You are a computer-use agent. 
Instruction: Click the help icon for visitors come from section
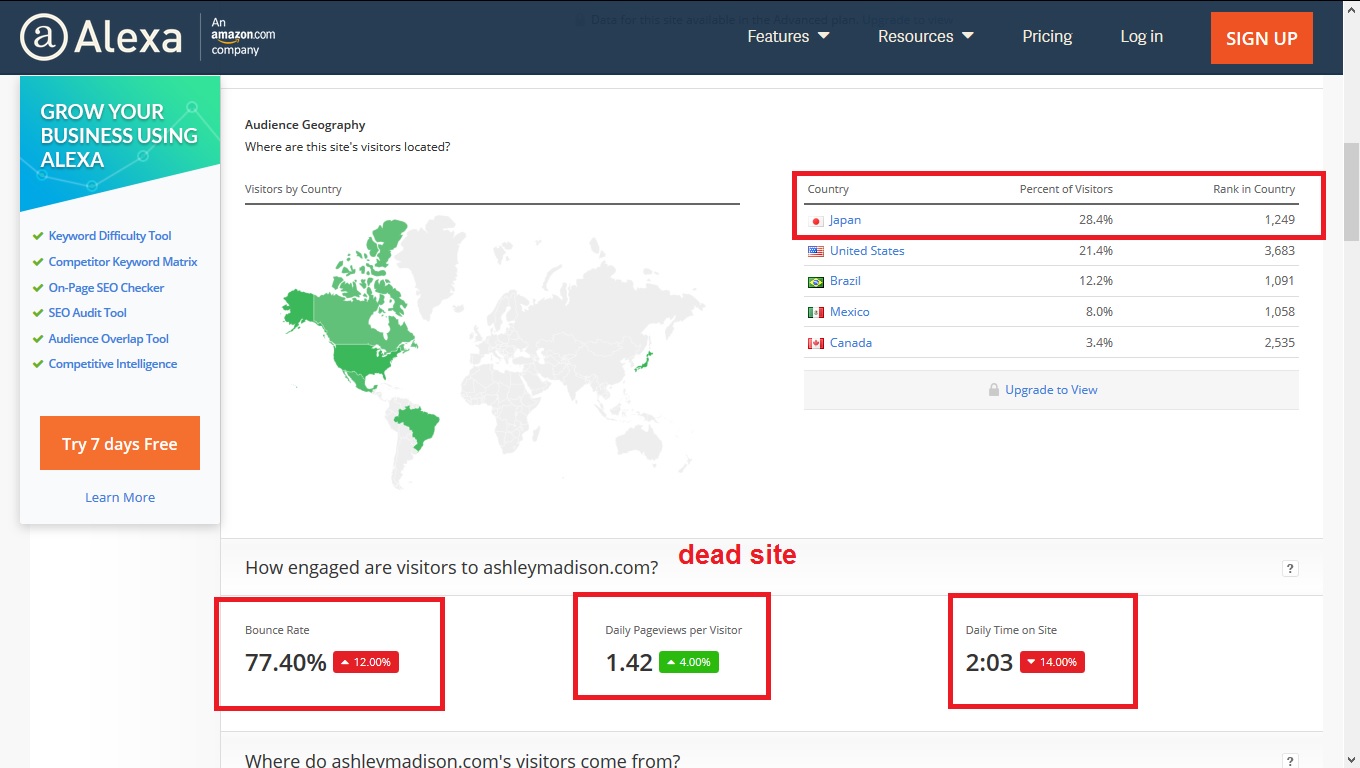(x=1290, y=762)
